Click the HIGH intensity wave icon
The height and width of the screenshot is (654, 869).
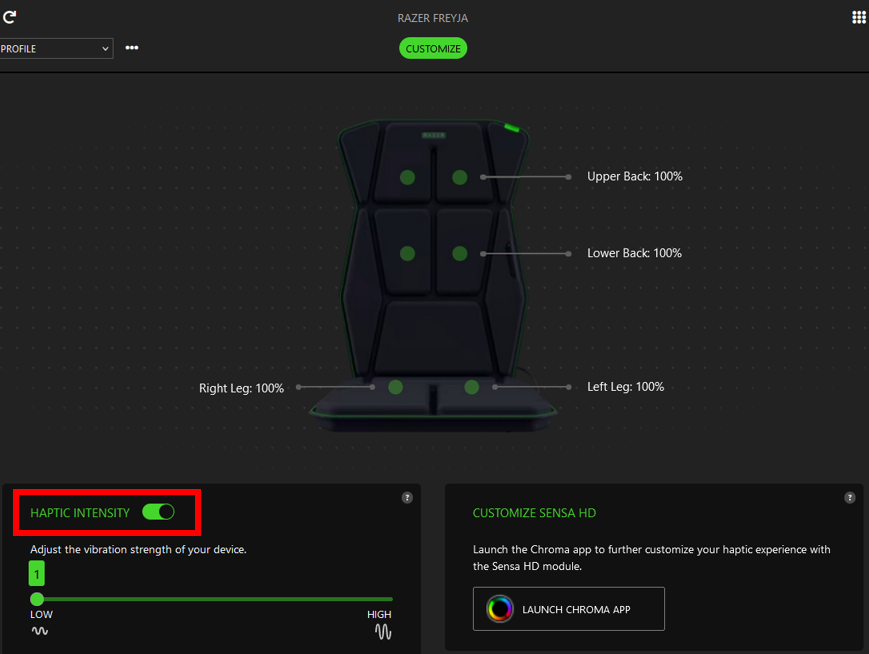[x=382, y=630]
